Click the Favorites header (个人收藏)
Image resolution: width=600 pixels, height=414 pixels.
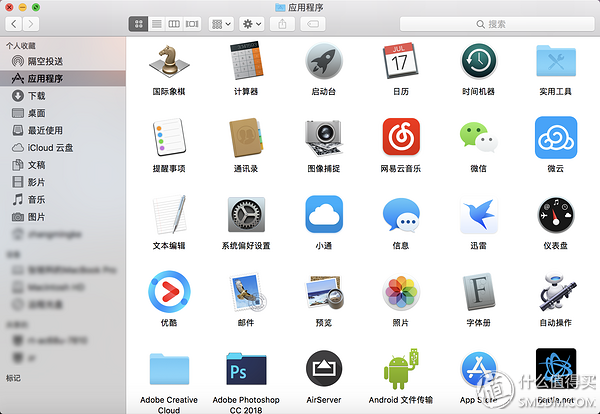(21, 46)
